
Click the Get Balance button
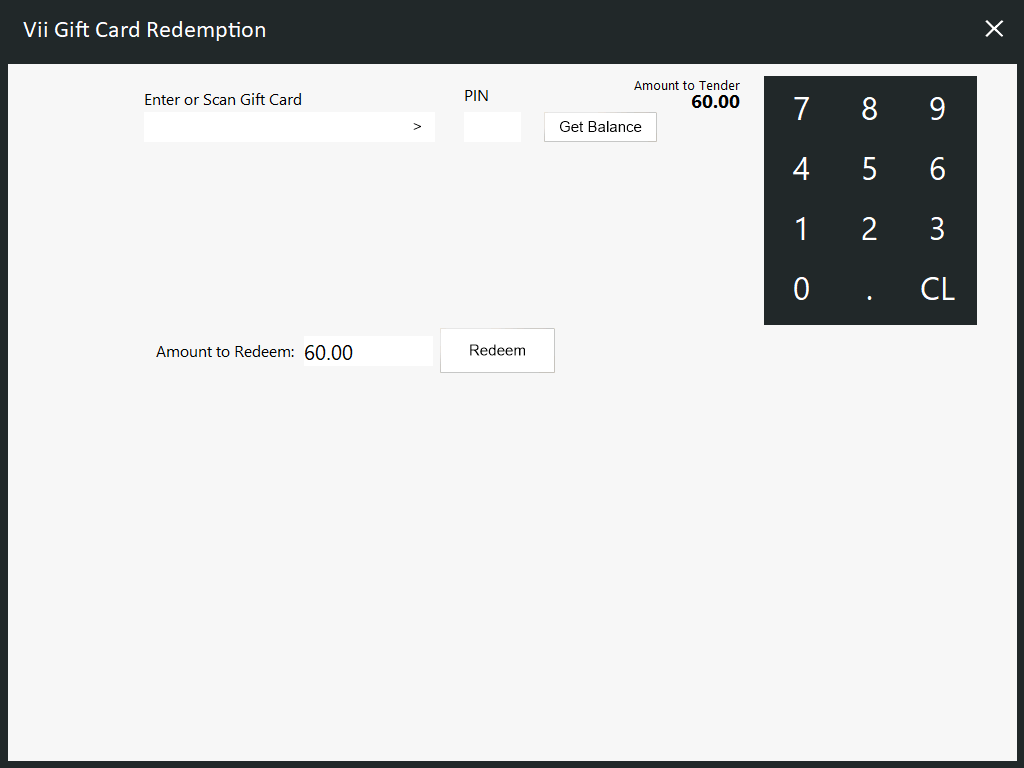pos(600,127)
